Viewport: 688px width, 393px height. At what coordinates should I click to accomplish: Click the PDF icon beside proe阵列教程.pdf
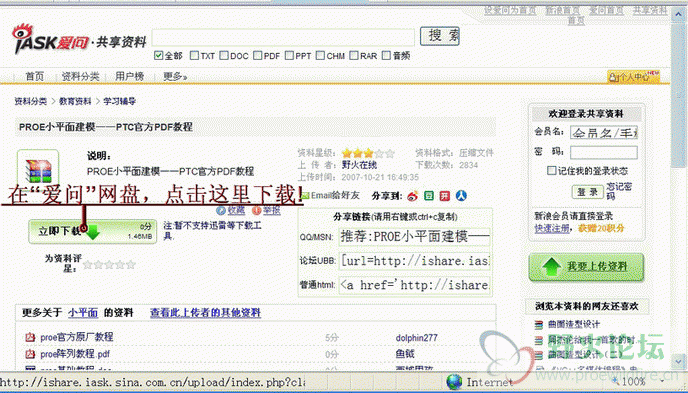tap(30, 354)
